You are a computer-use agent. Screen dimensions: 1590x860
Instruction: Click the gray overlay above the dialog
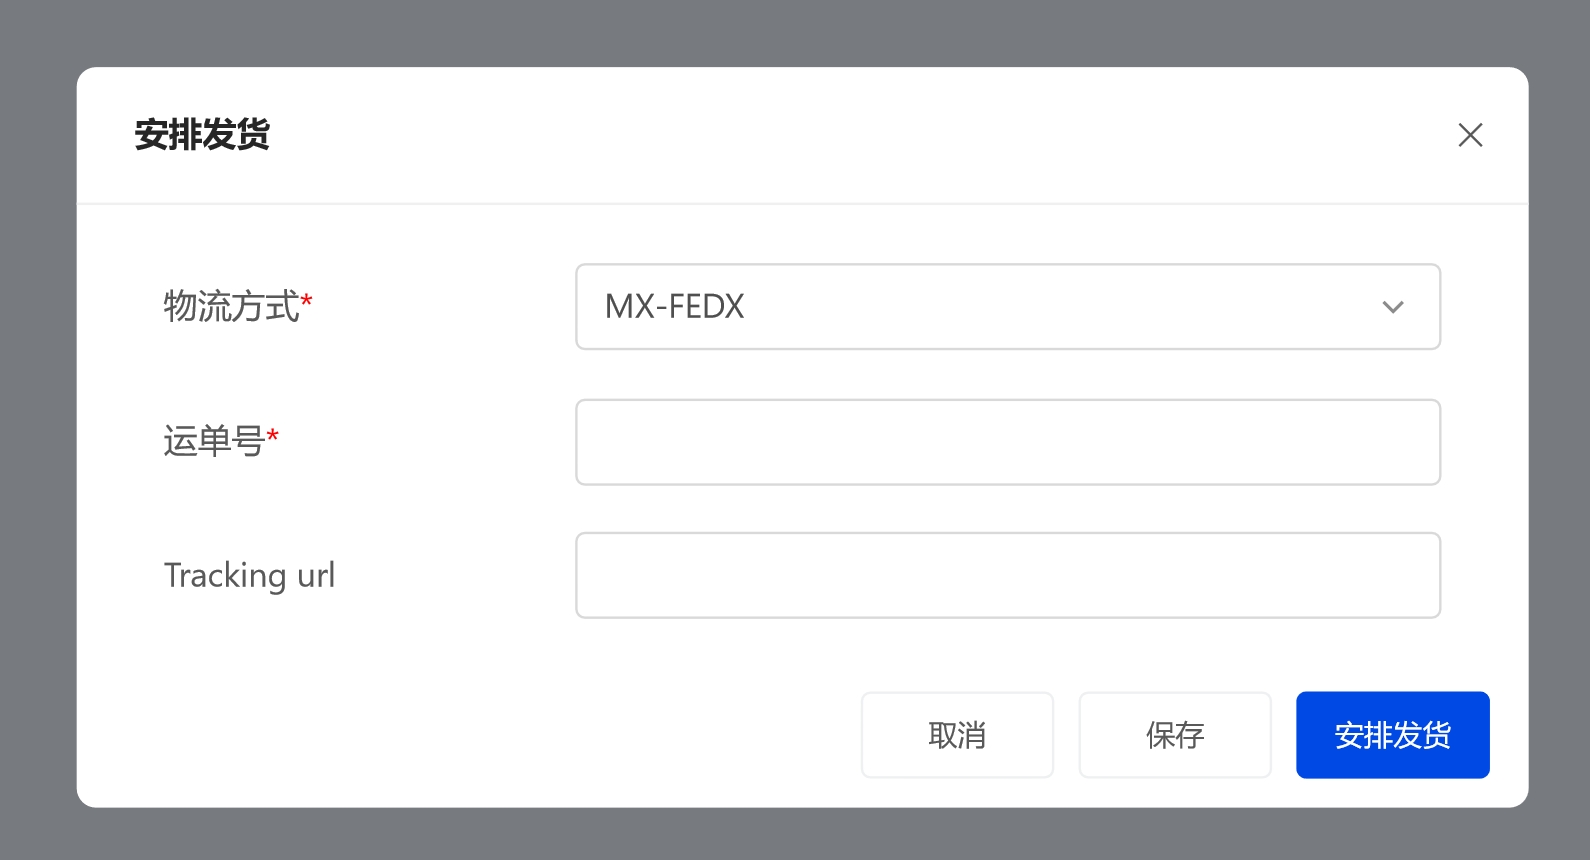pyautogui.click(x=795, y=32)
